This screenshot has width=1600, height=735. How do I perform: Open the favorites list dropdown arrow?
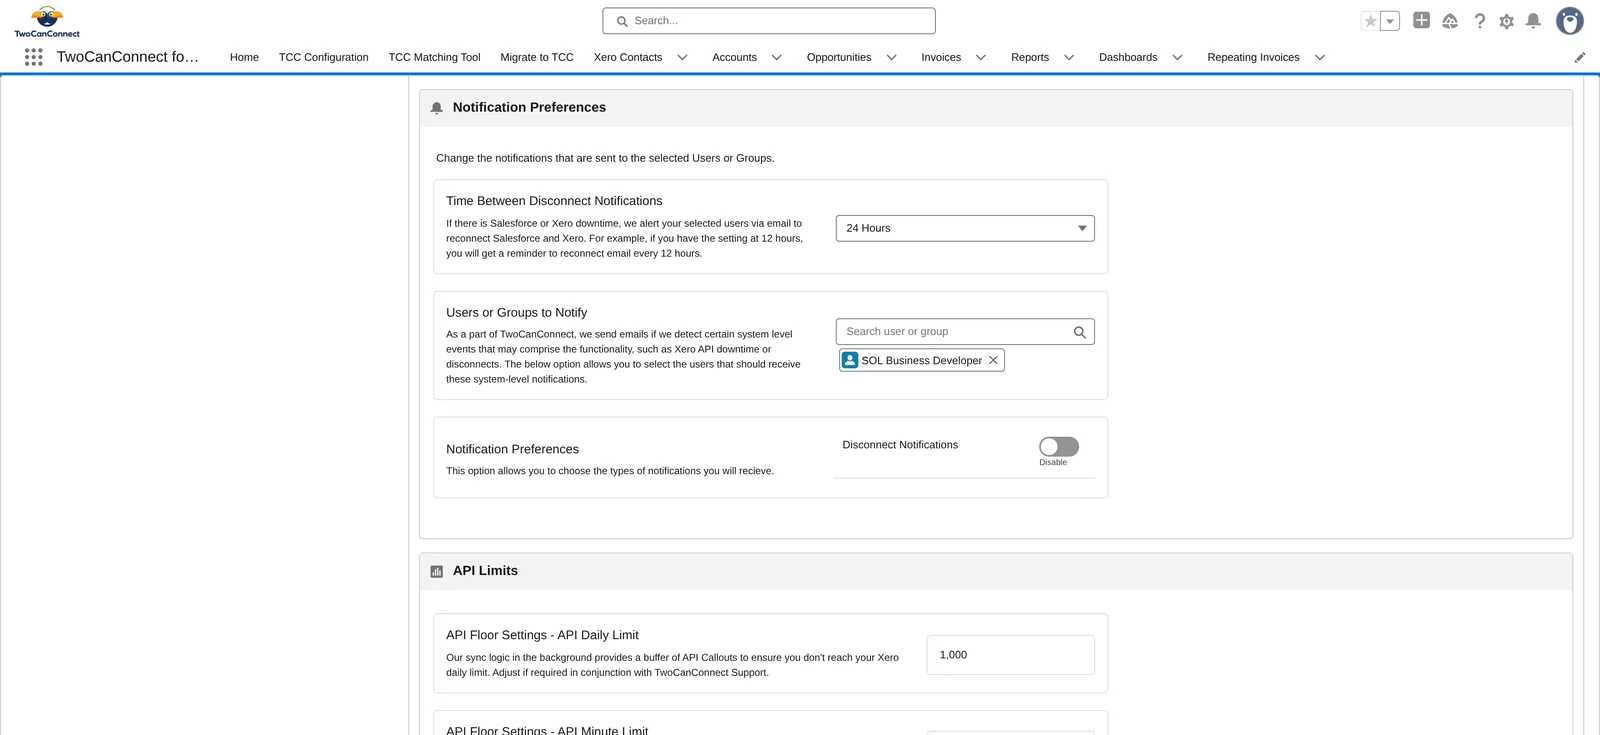[1390, 21]
